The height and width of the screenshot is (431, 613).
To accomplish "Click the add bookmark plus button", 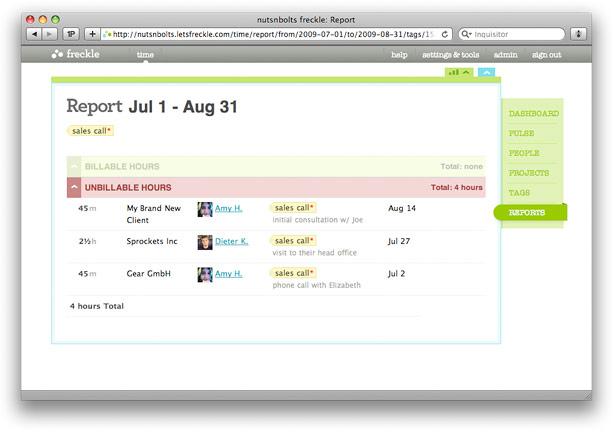I will (x=93, y=33).
